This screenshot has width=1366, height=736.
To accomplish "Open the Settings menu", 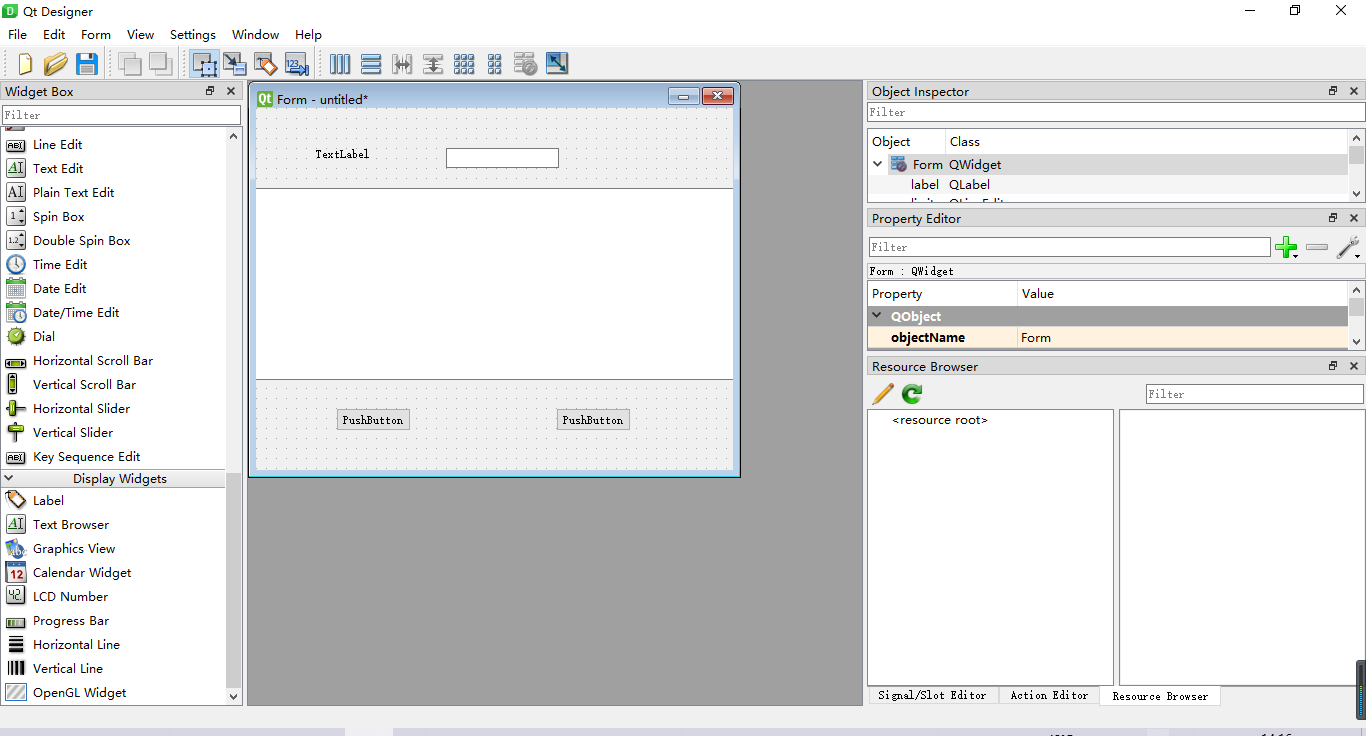I will (x=193, y=34).
